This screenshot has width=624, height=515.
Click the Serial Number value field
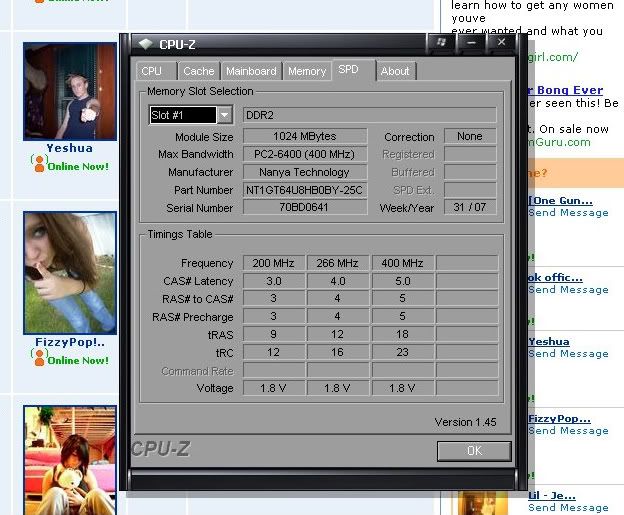click(305, 208)
